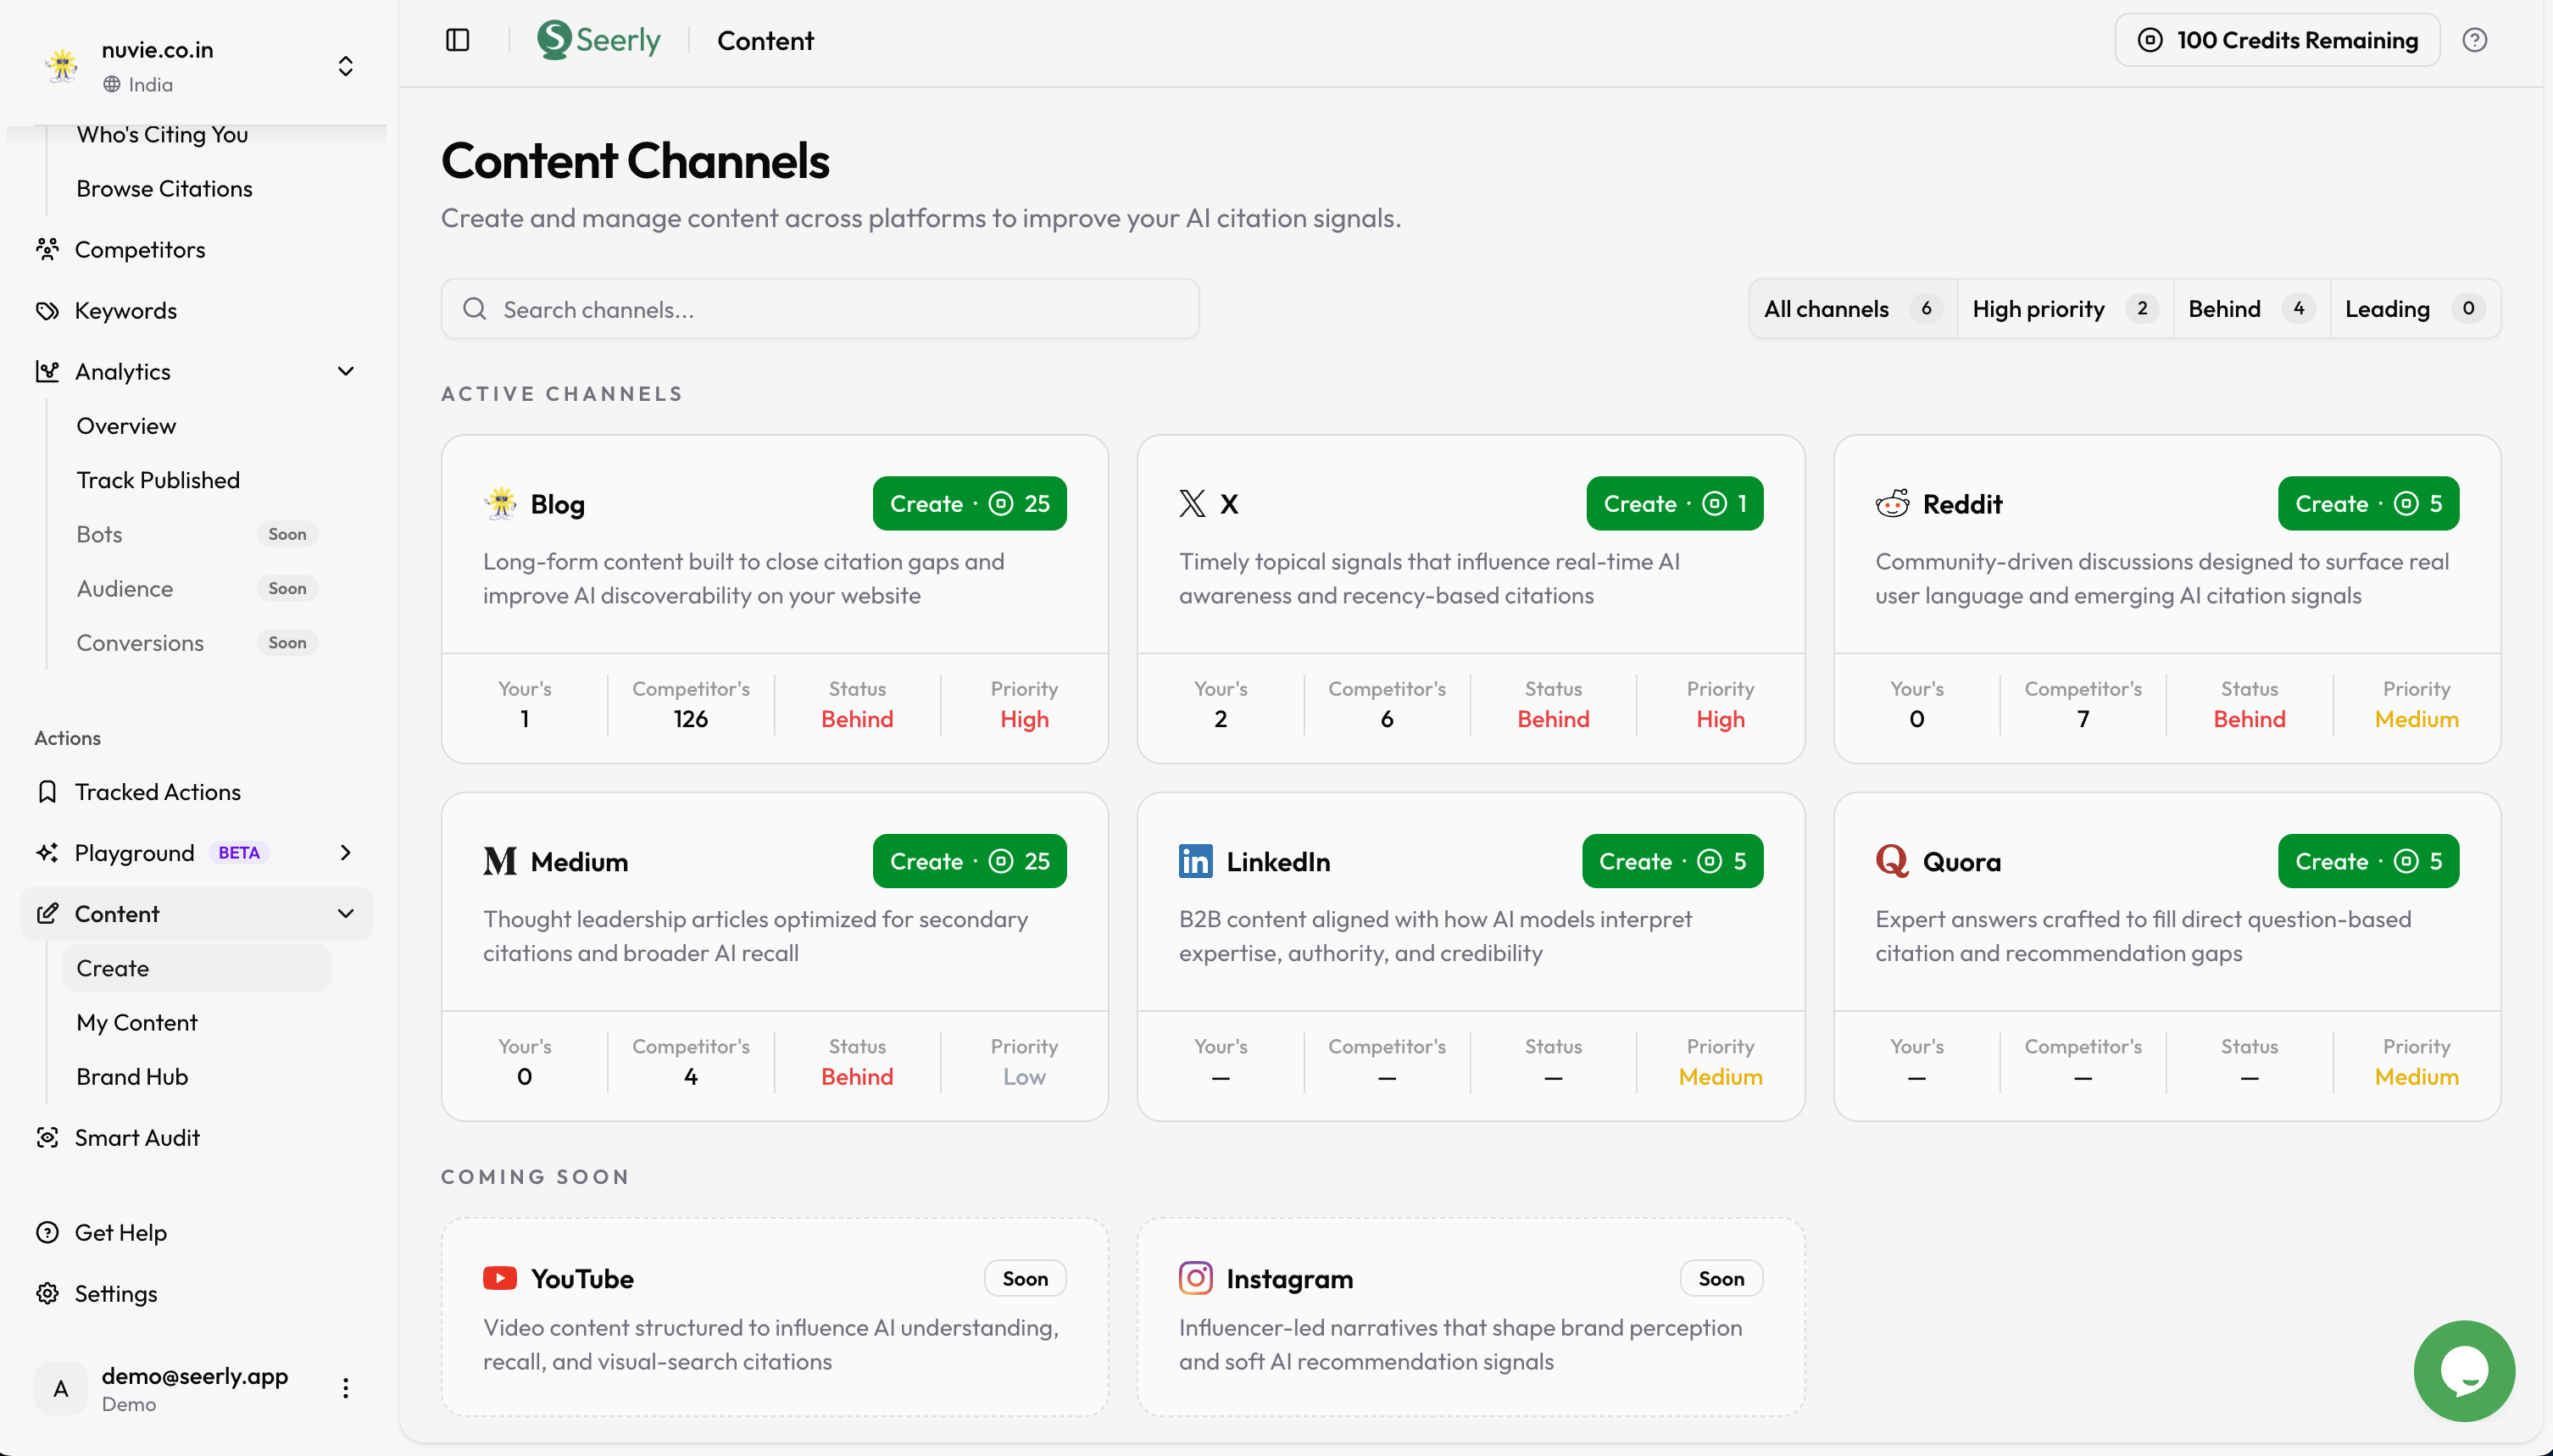Click the Seerly logo
Screen dimensions: 2553x1456
598,40
